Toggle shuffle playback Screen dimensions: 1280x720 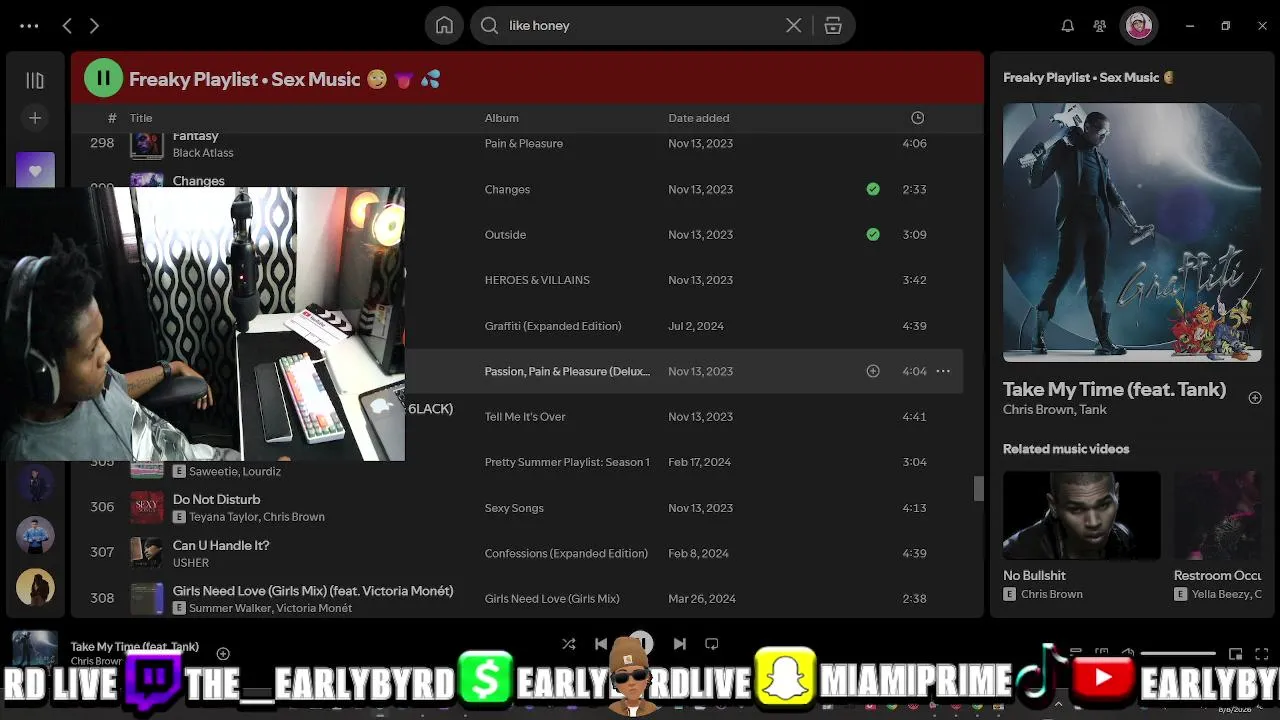(x=568, y=644)
